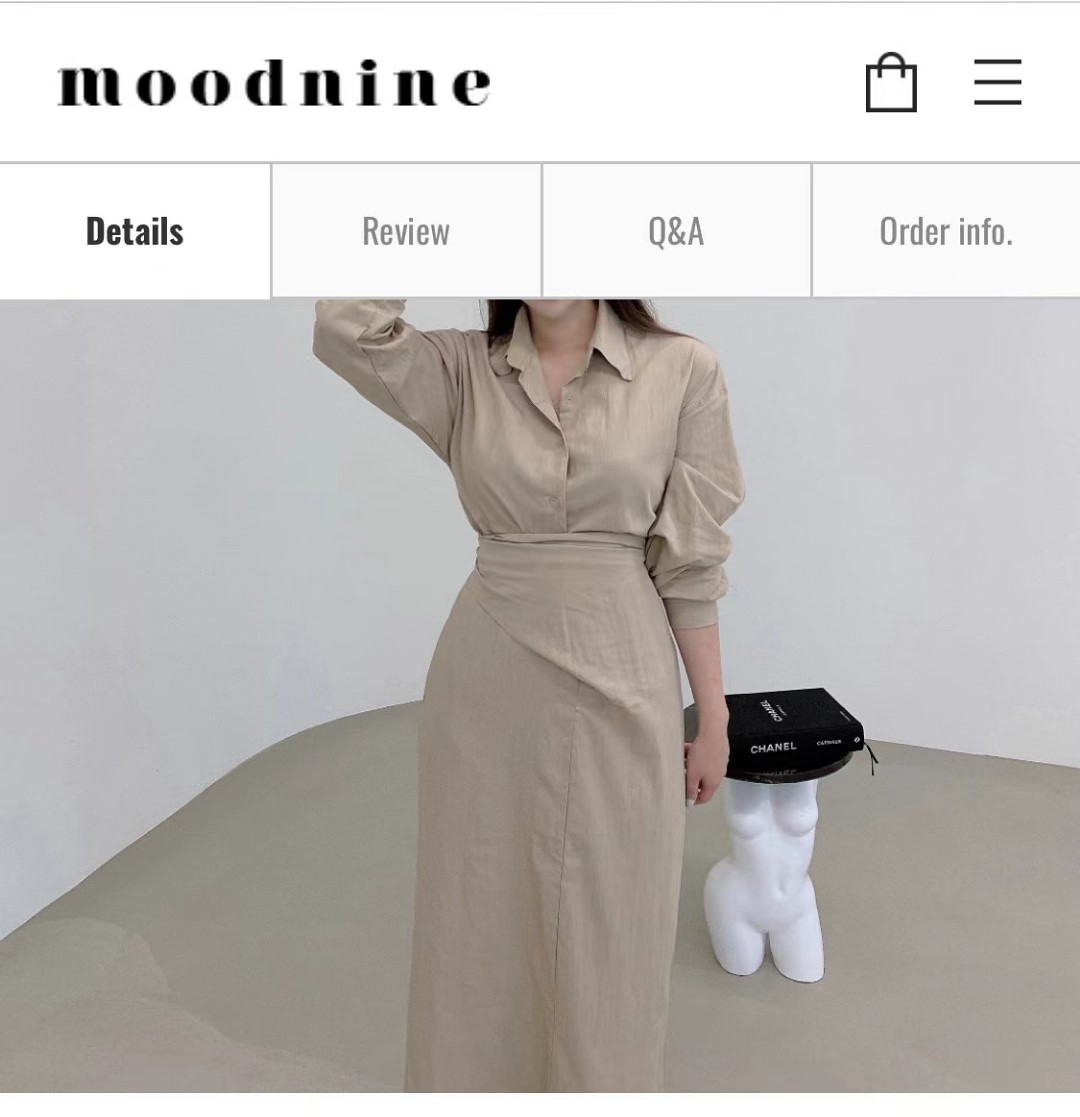1080x1117 pixels.
Task: Open the Q&A tab
Action: click(676, 231)
